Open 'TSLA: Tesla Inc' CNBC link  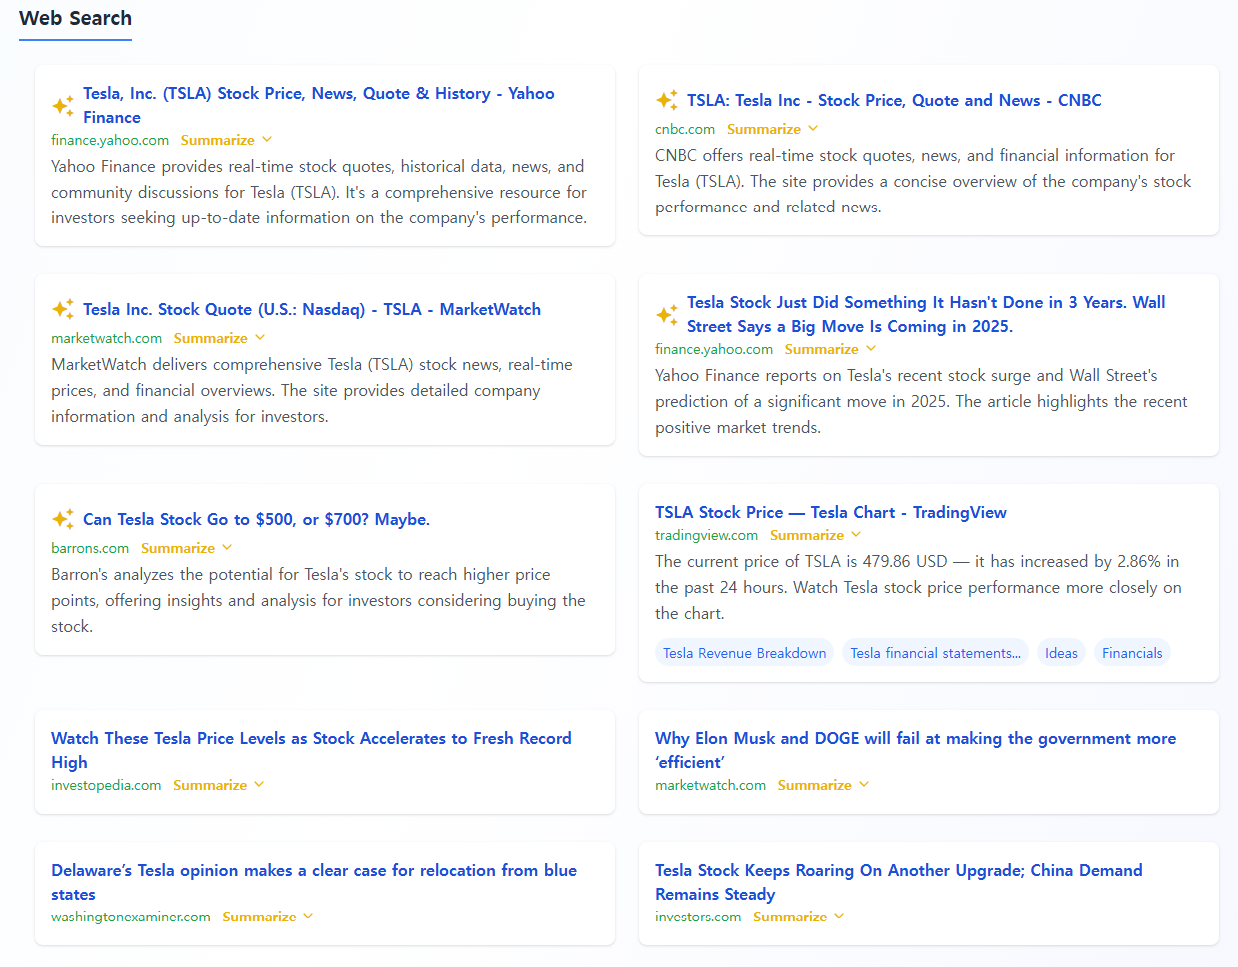(x=894, y=100)
